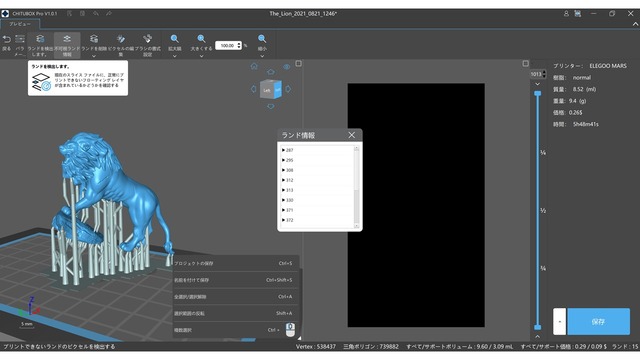Click the 100.00 zoom percentage field
The height and width of the screenshot is (360, 640).
click(227, 46)
